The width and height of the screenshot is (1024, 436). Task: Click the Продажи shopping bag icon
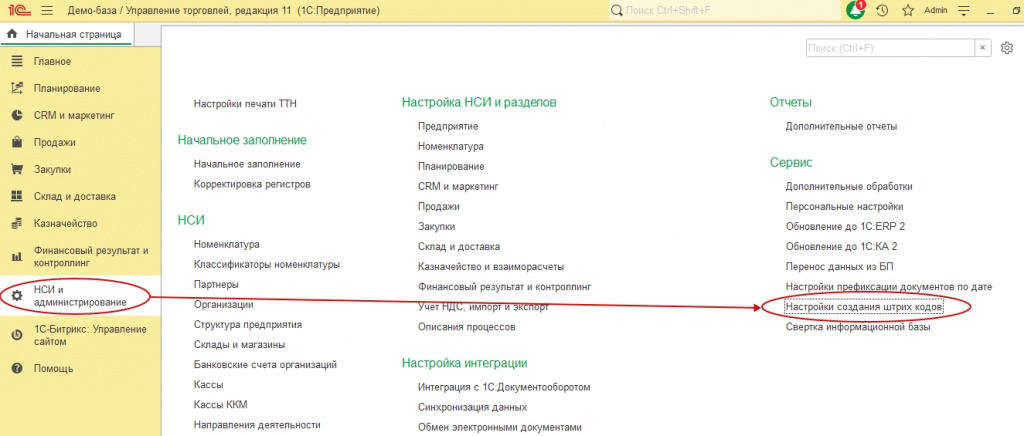(x=18, y=142)
